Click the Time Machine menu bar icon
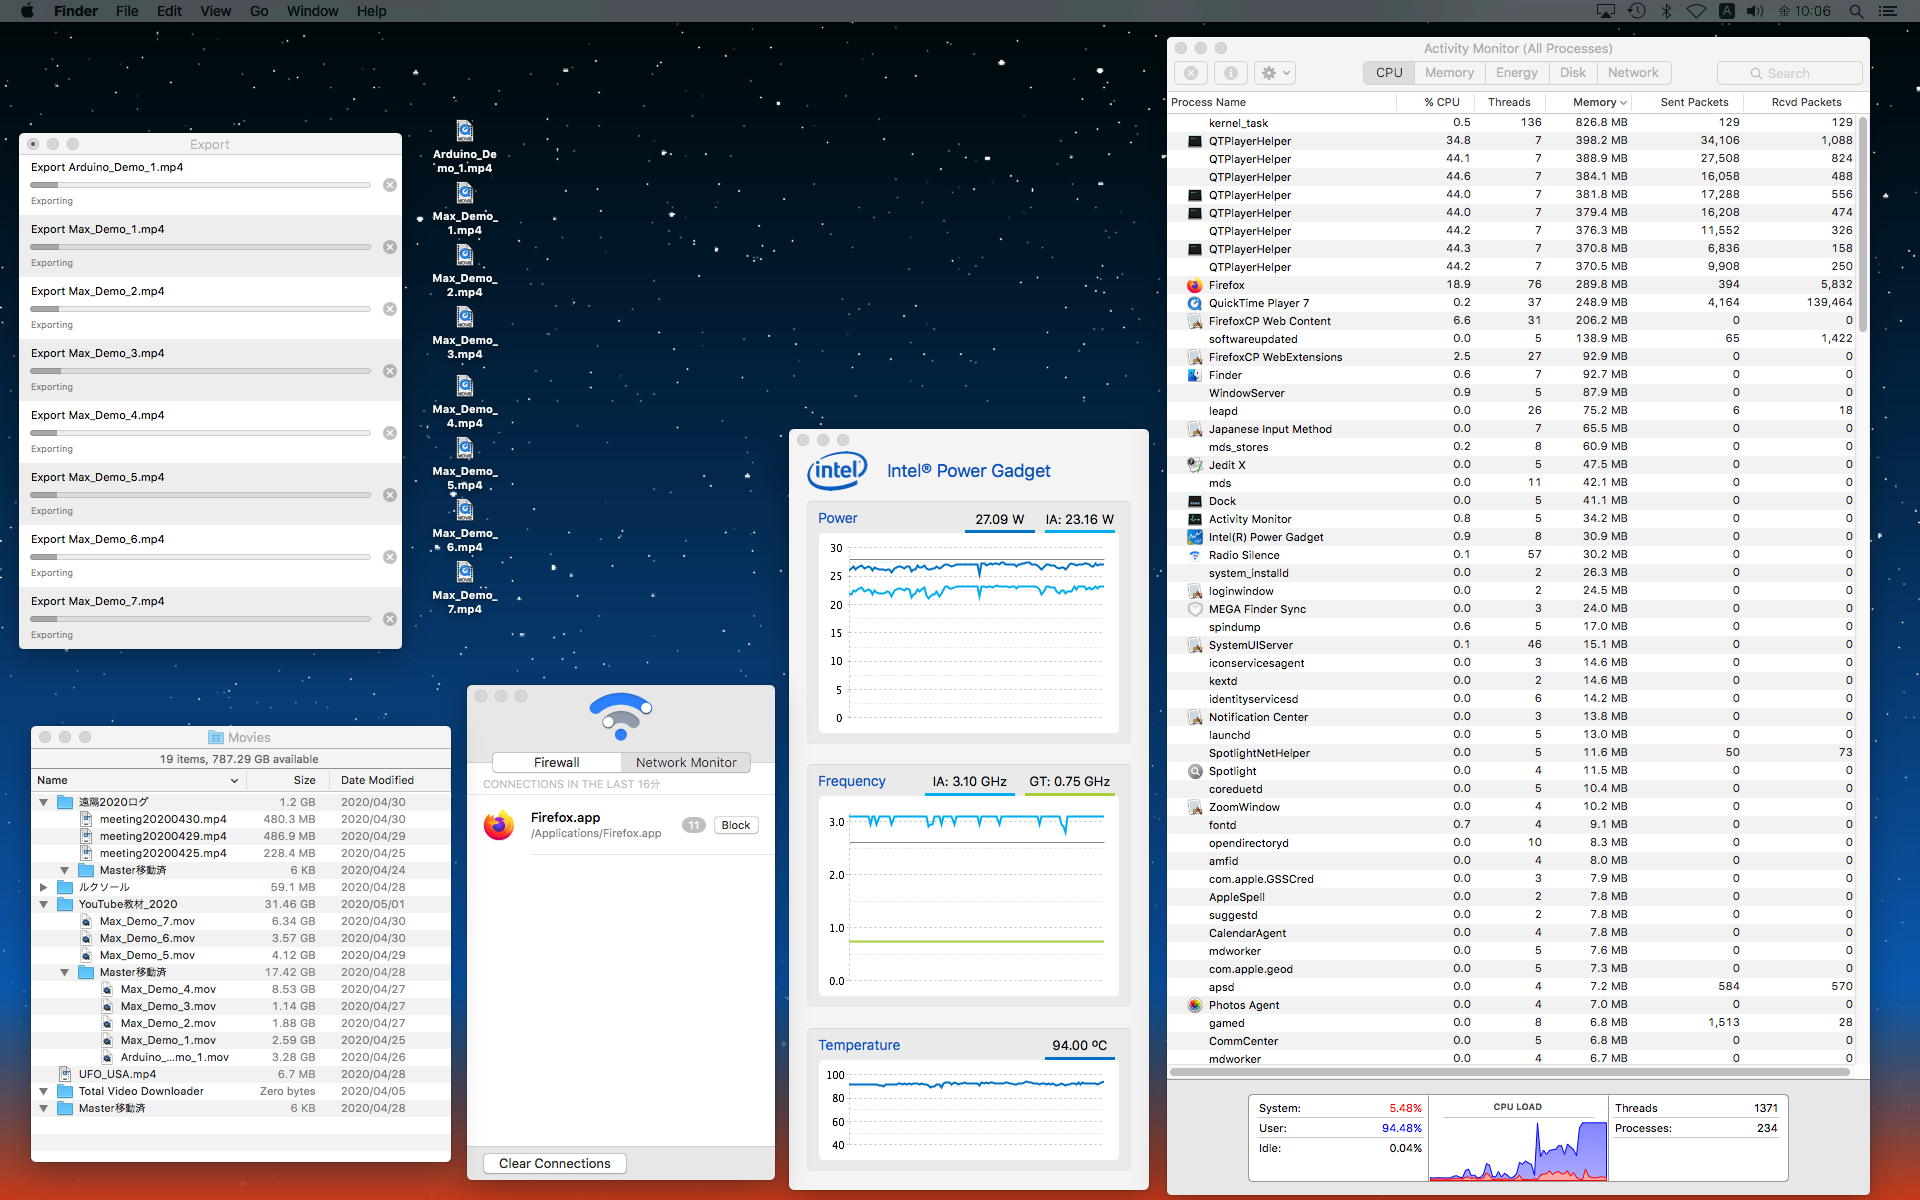This screenshot has height=1200, width=1920. (x=1636, y=11)
